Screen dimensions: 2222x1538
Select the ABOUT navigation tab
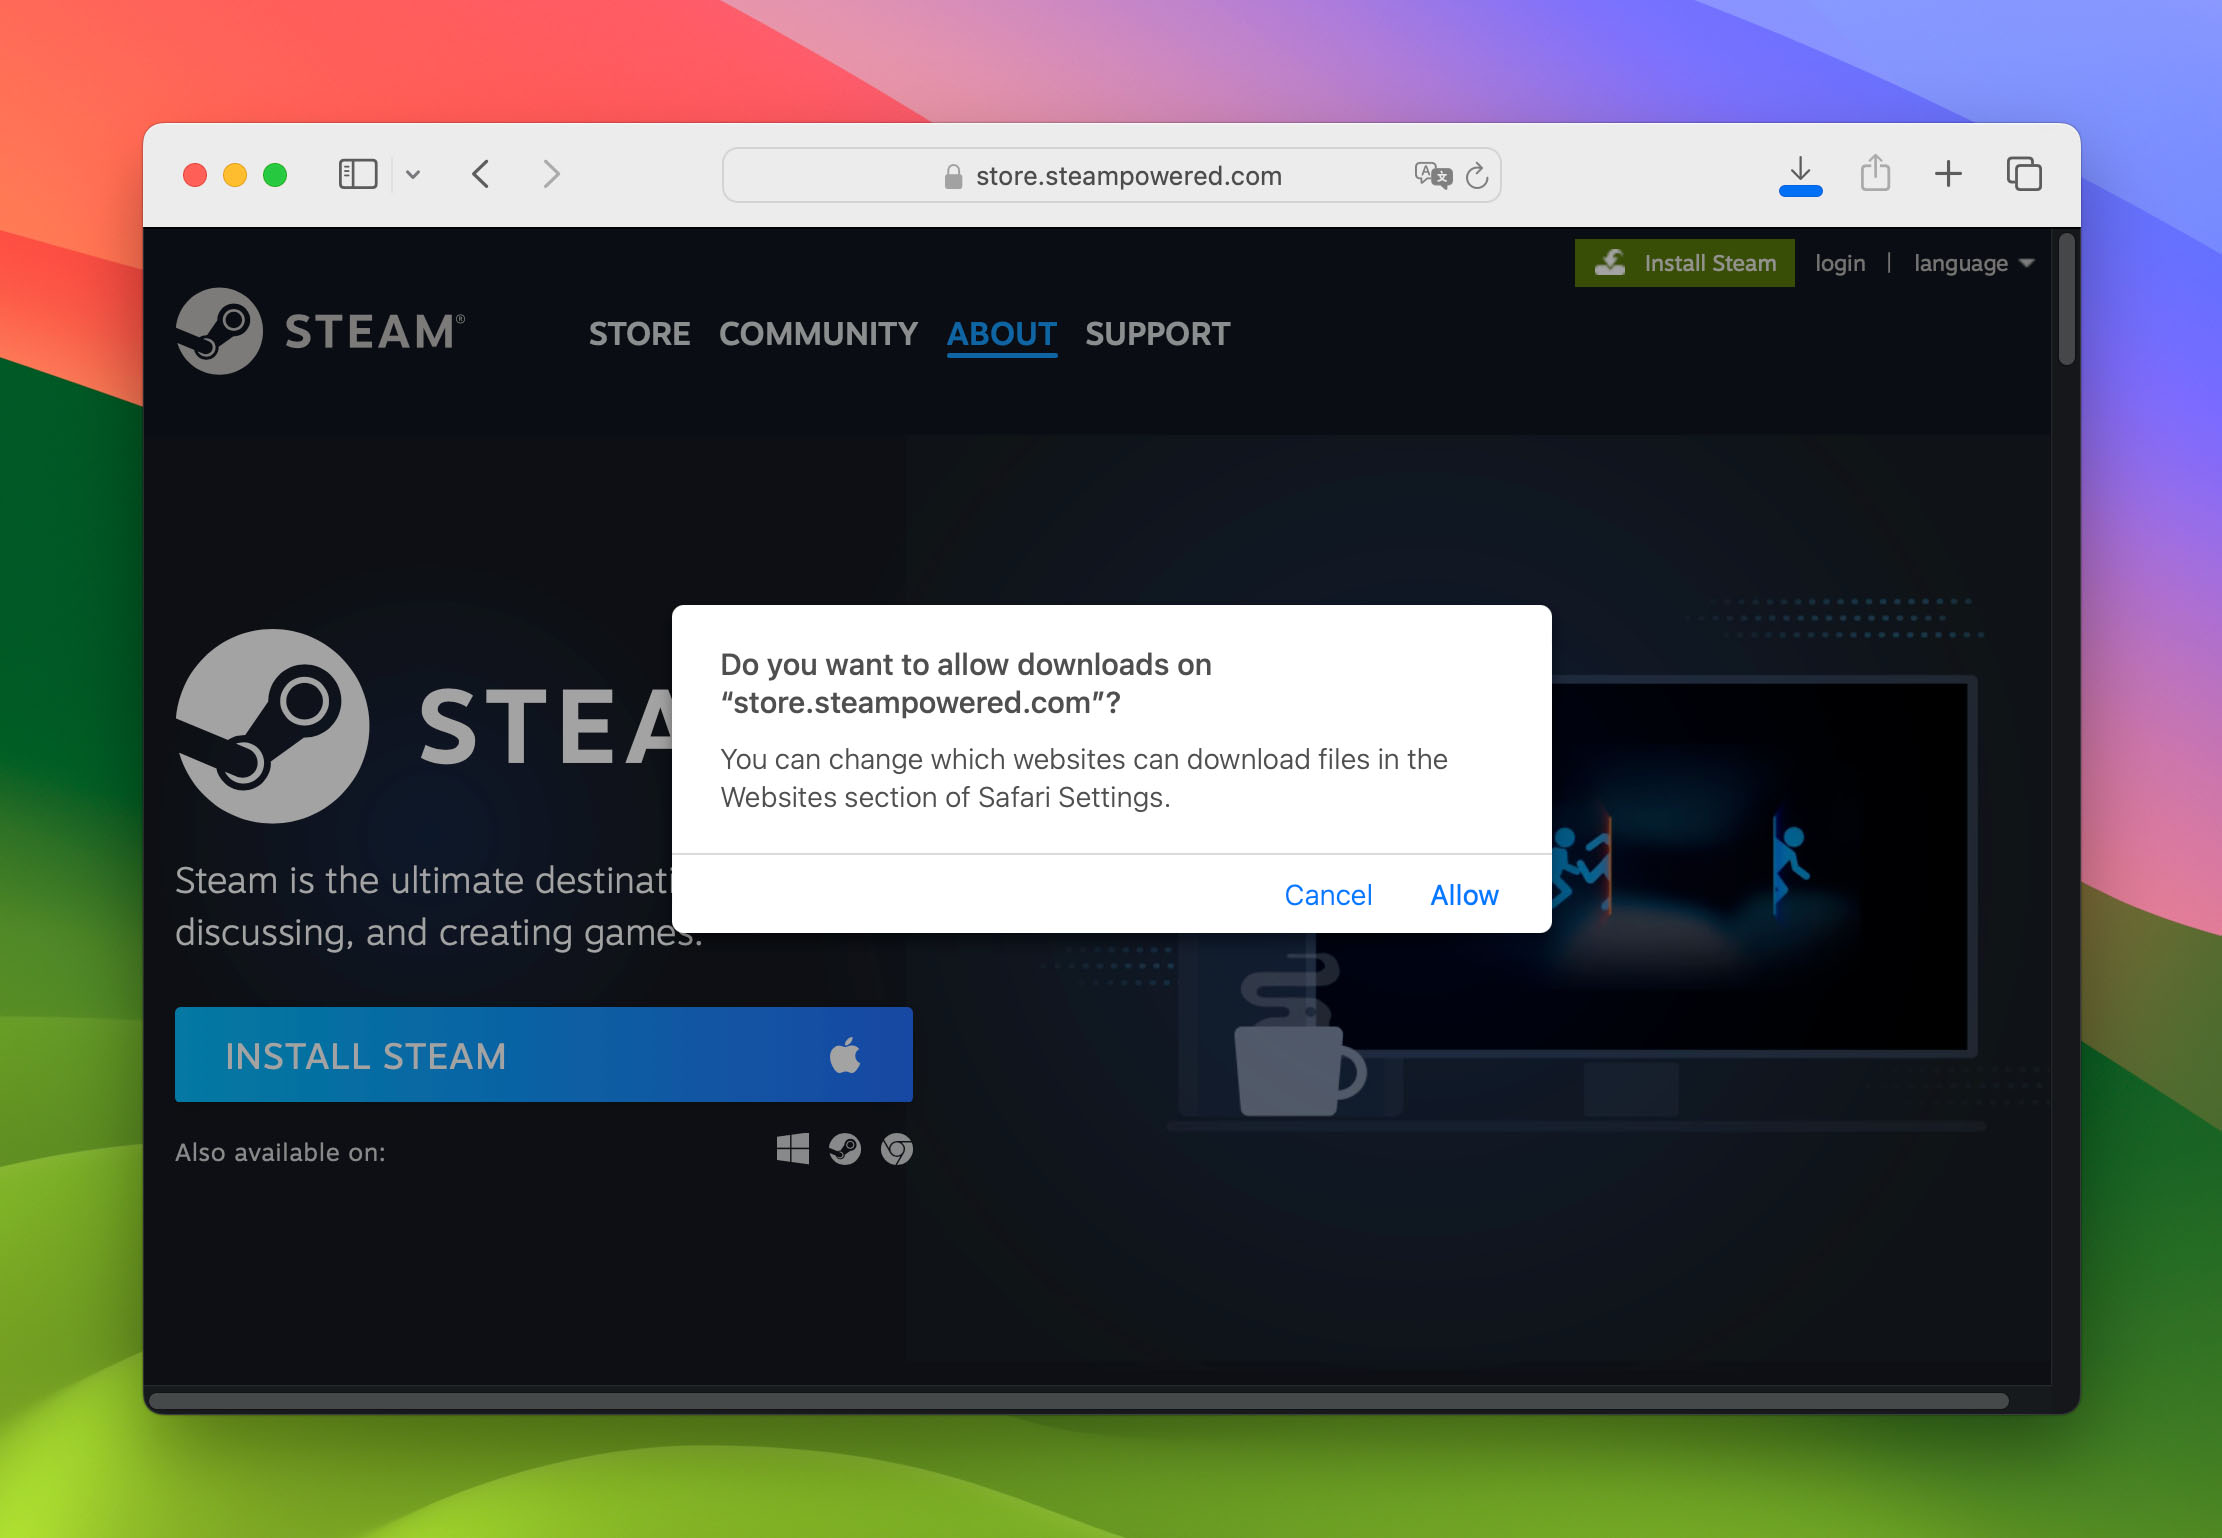(x=1001, y=333)
